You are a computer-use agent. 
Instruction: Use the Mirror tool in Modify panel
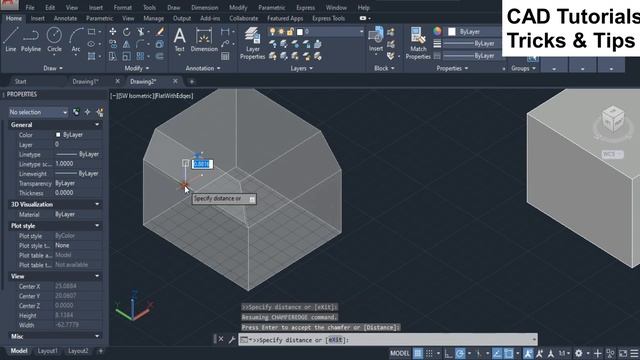pos(127,44)
